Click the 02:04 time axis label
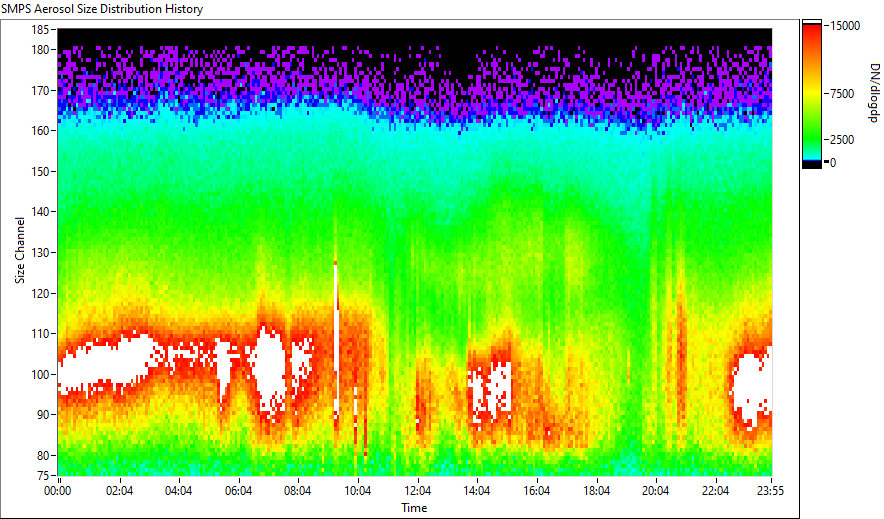Viewport: 884px width, 519px height. click(x=119, y=491)
